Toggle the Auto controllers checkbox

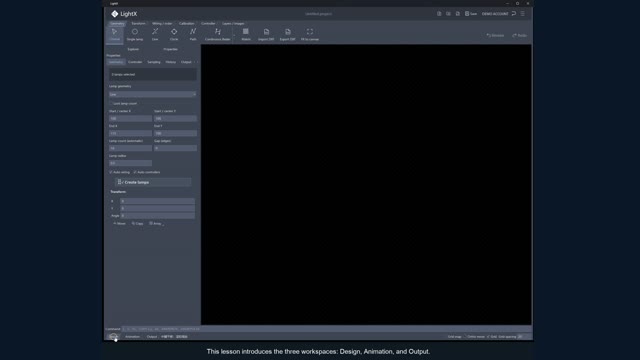point(135,172)
